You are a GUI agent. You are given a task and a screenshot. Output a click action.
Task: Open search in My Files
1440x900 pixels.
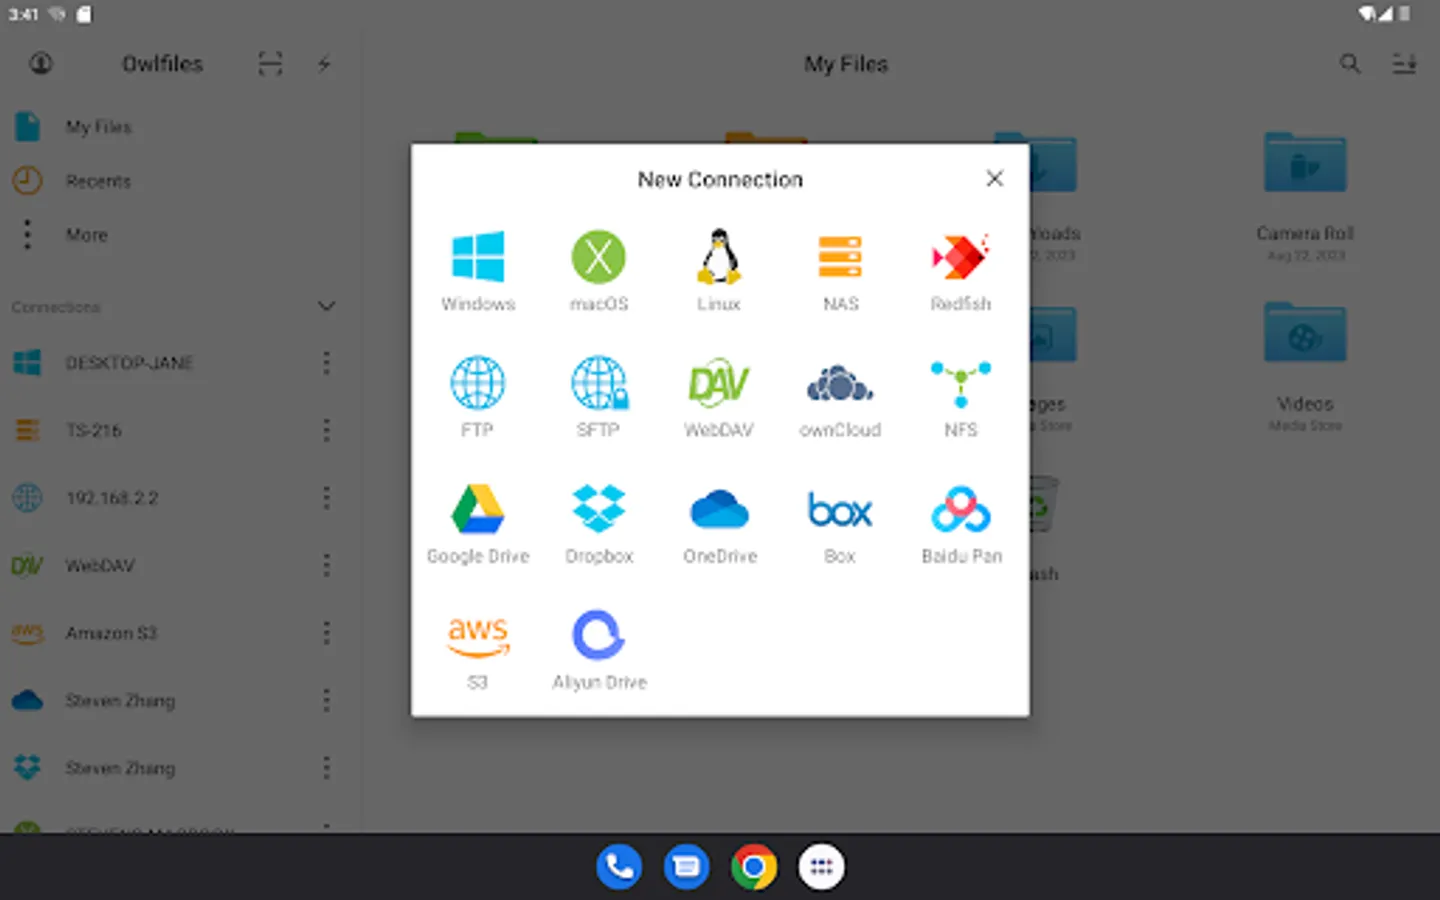pyautogui.click(x=1350, y=64)
